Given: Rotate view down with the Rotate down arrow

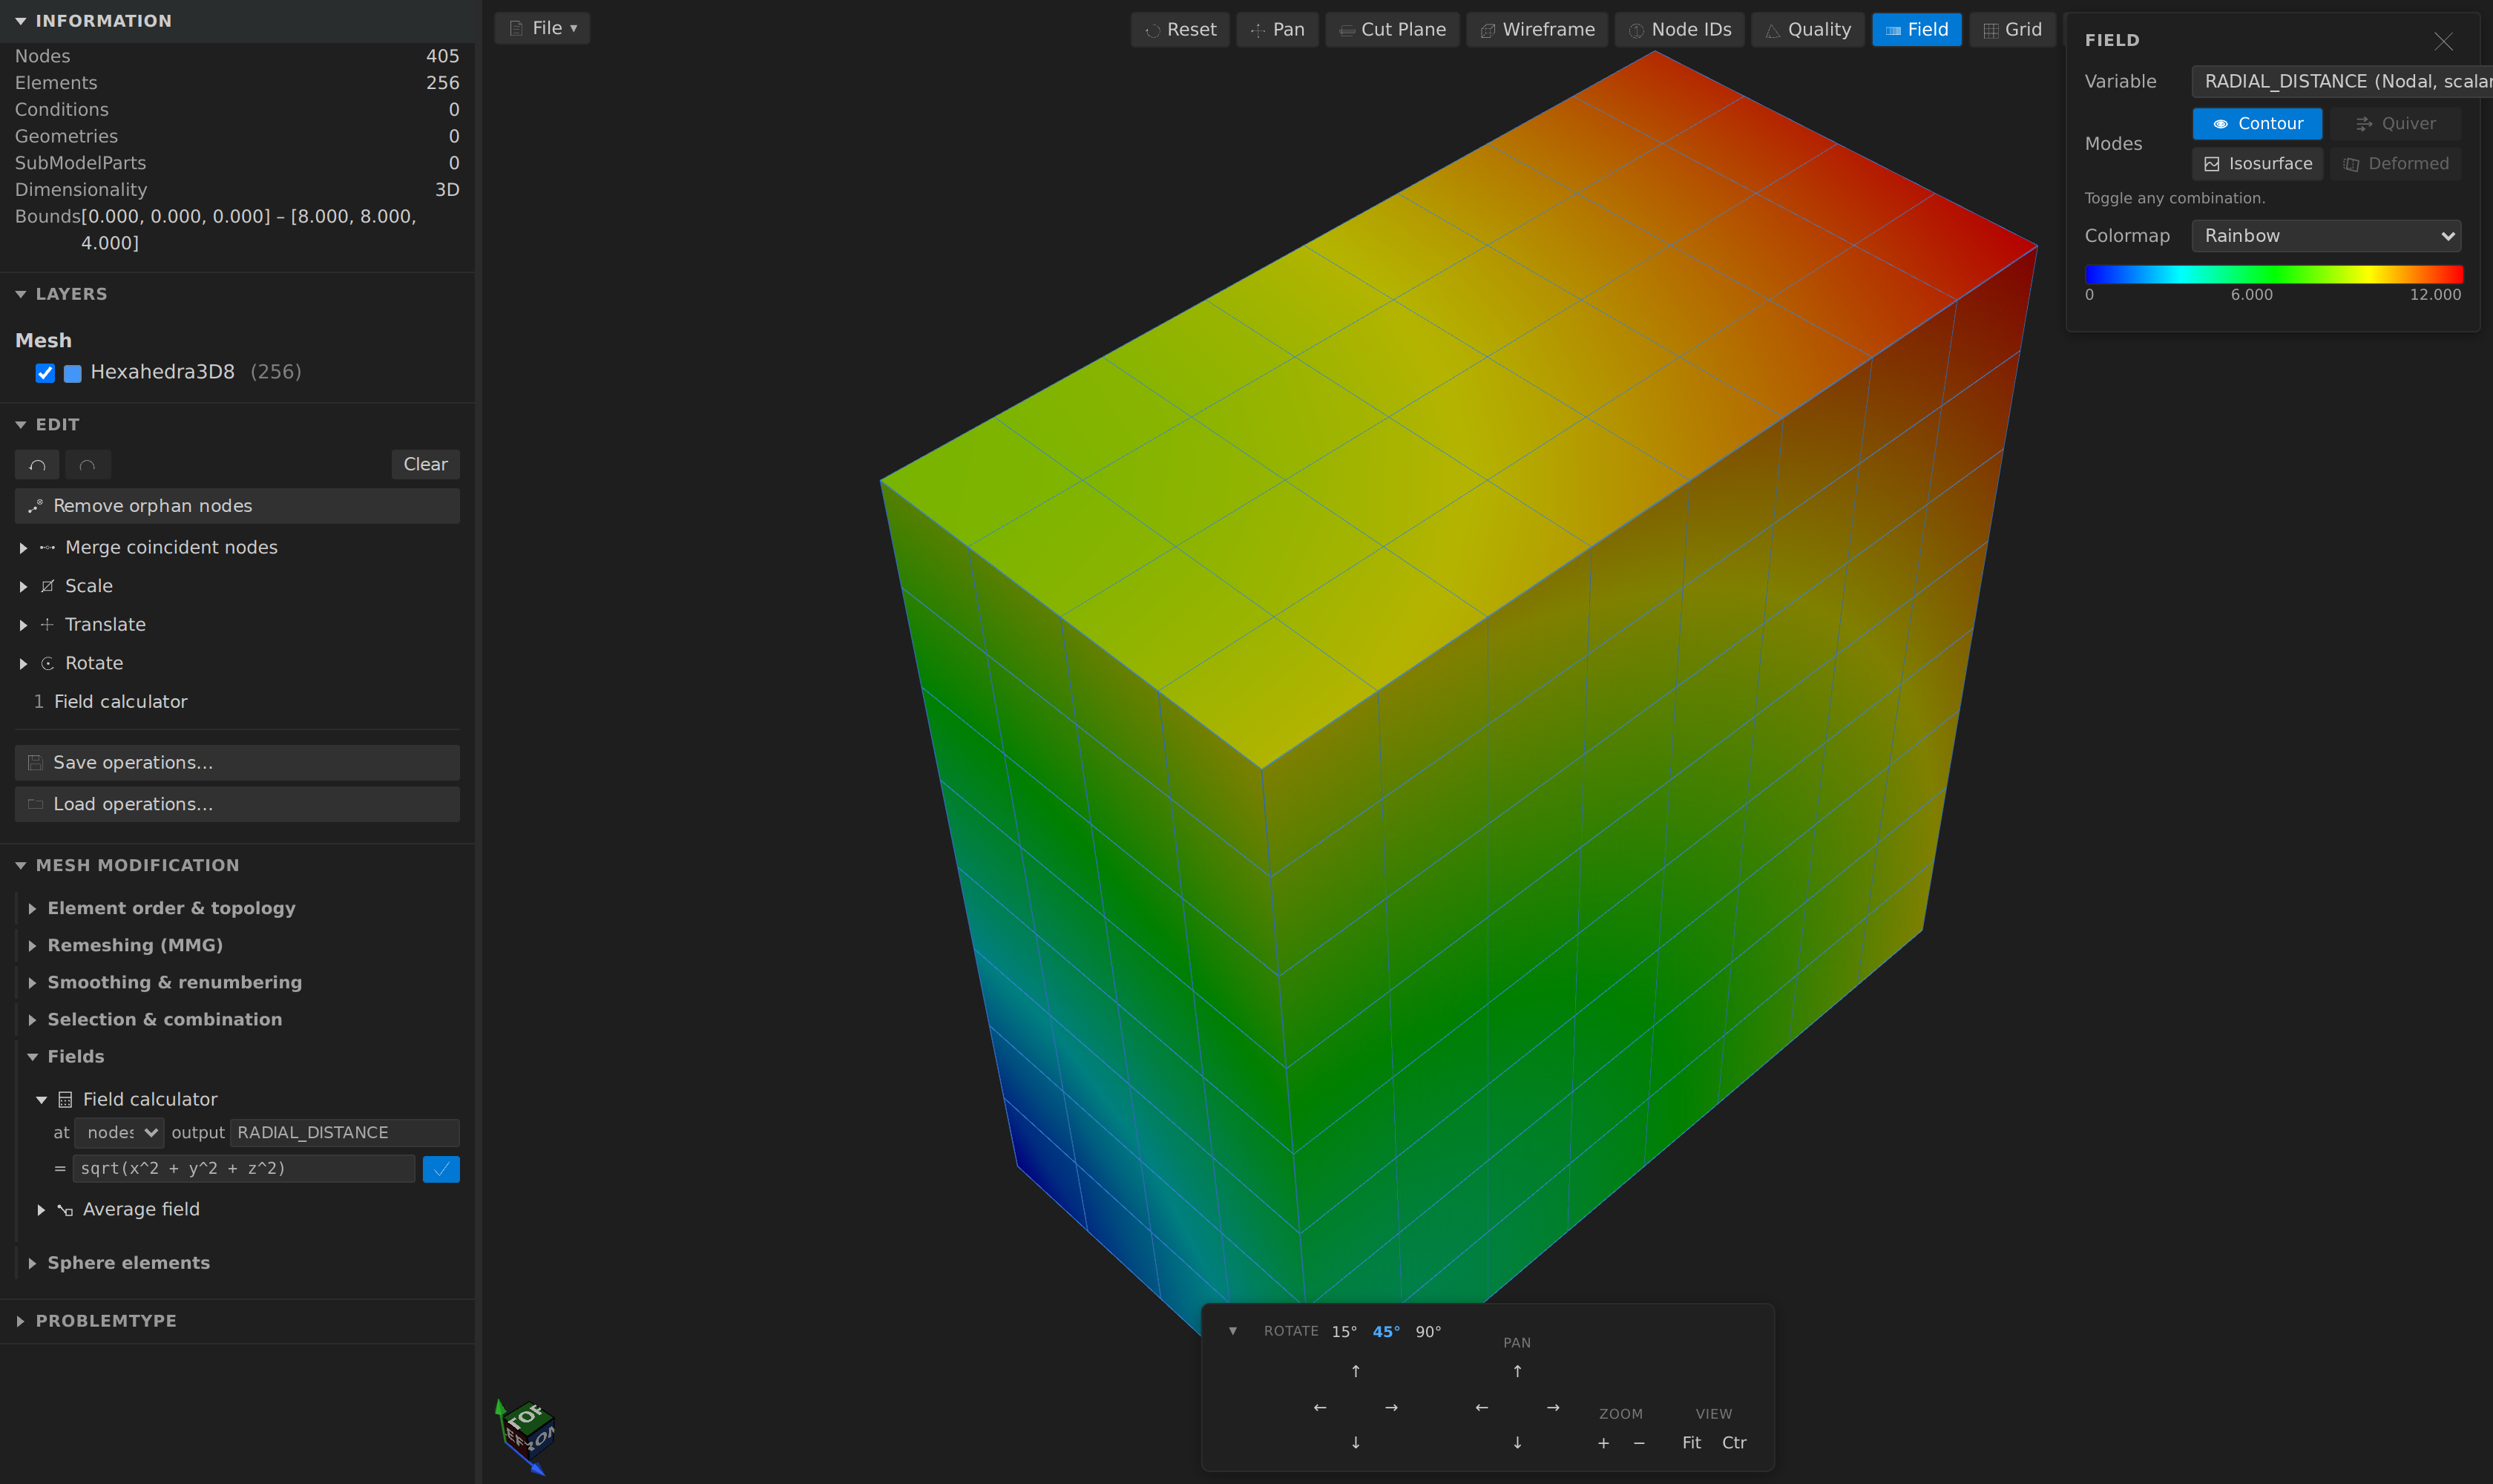Looking at the screenshot, I should [x=1355, y=1442].
